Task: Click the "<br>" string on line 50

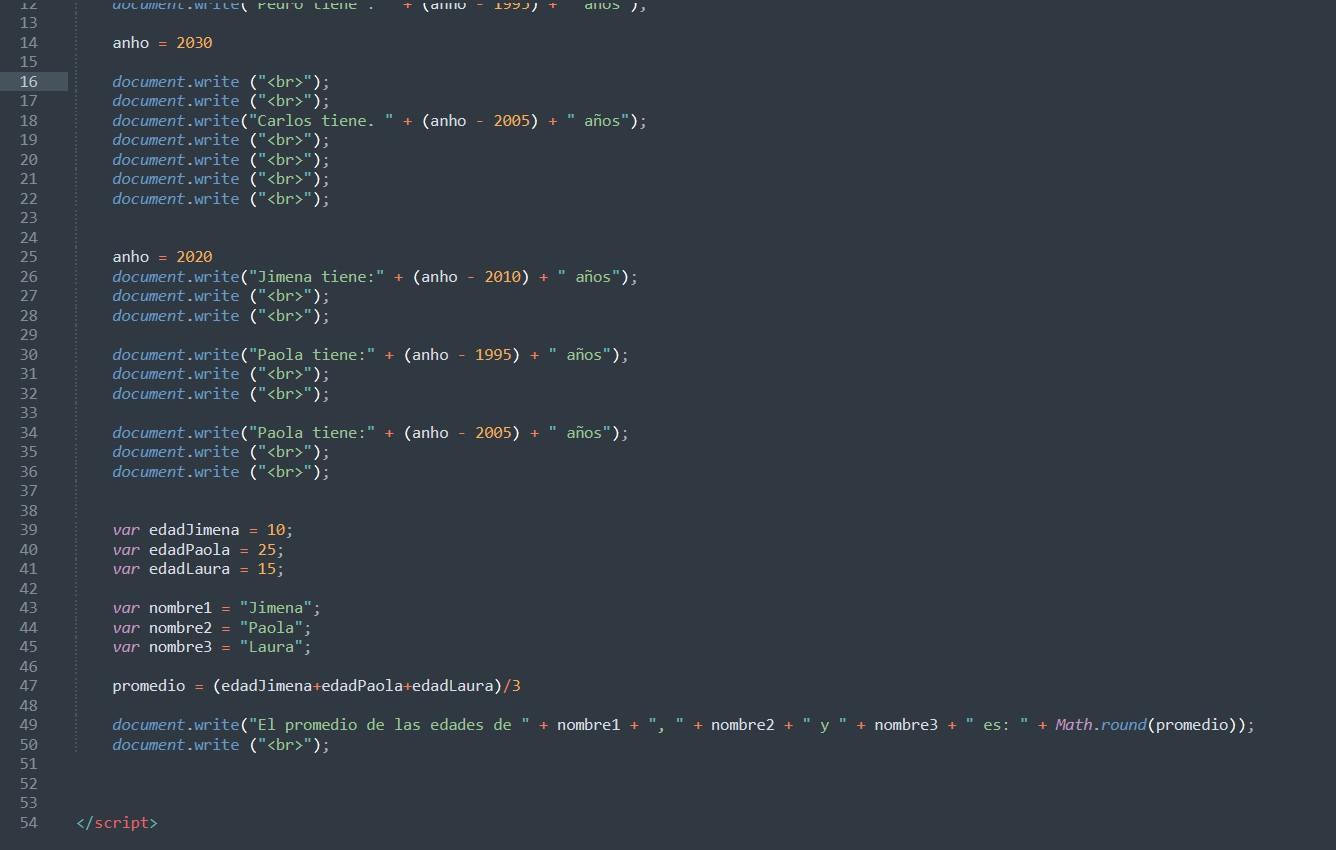Action: 285,745
